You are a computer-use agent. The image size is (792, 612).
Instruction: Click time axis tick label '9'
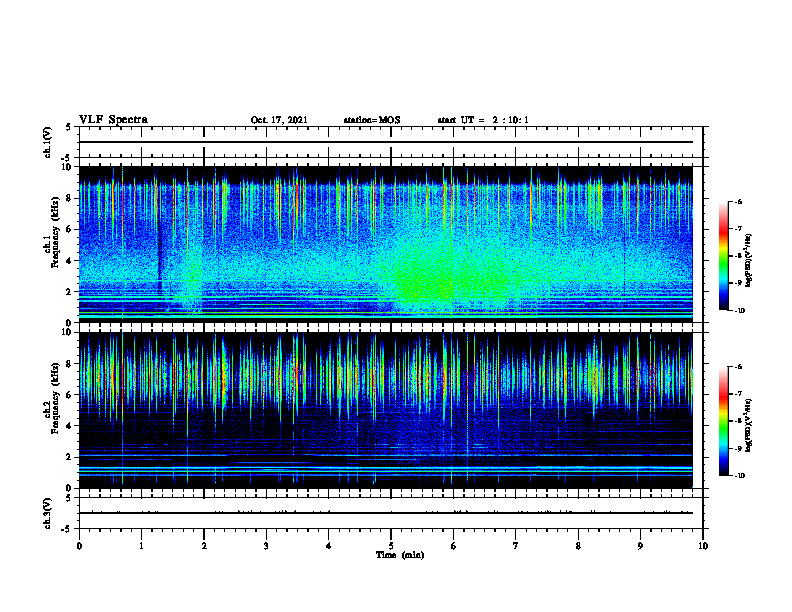[640, 546]
